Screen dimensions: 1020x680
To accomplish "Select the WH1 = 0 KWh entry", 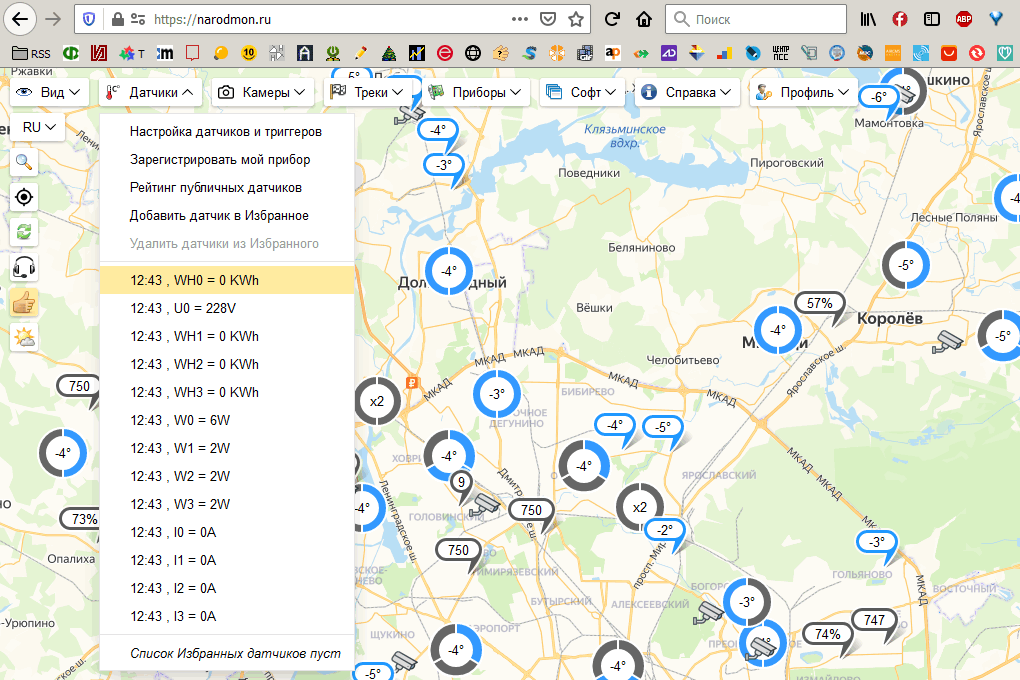I will [226, 336].
